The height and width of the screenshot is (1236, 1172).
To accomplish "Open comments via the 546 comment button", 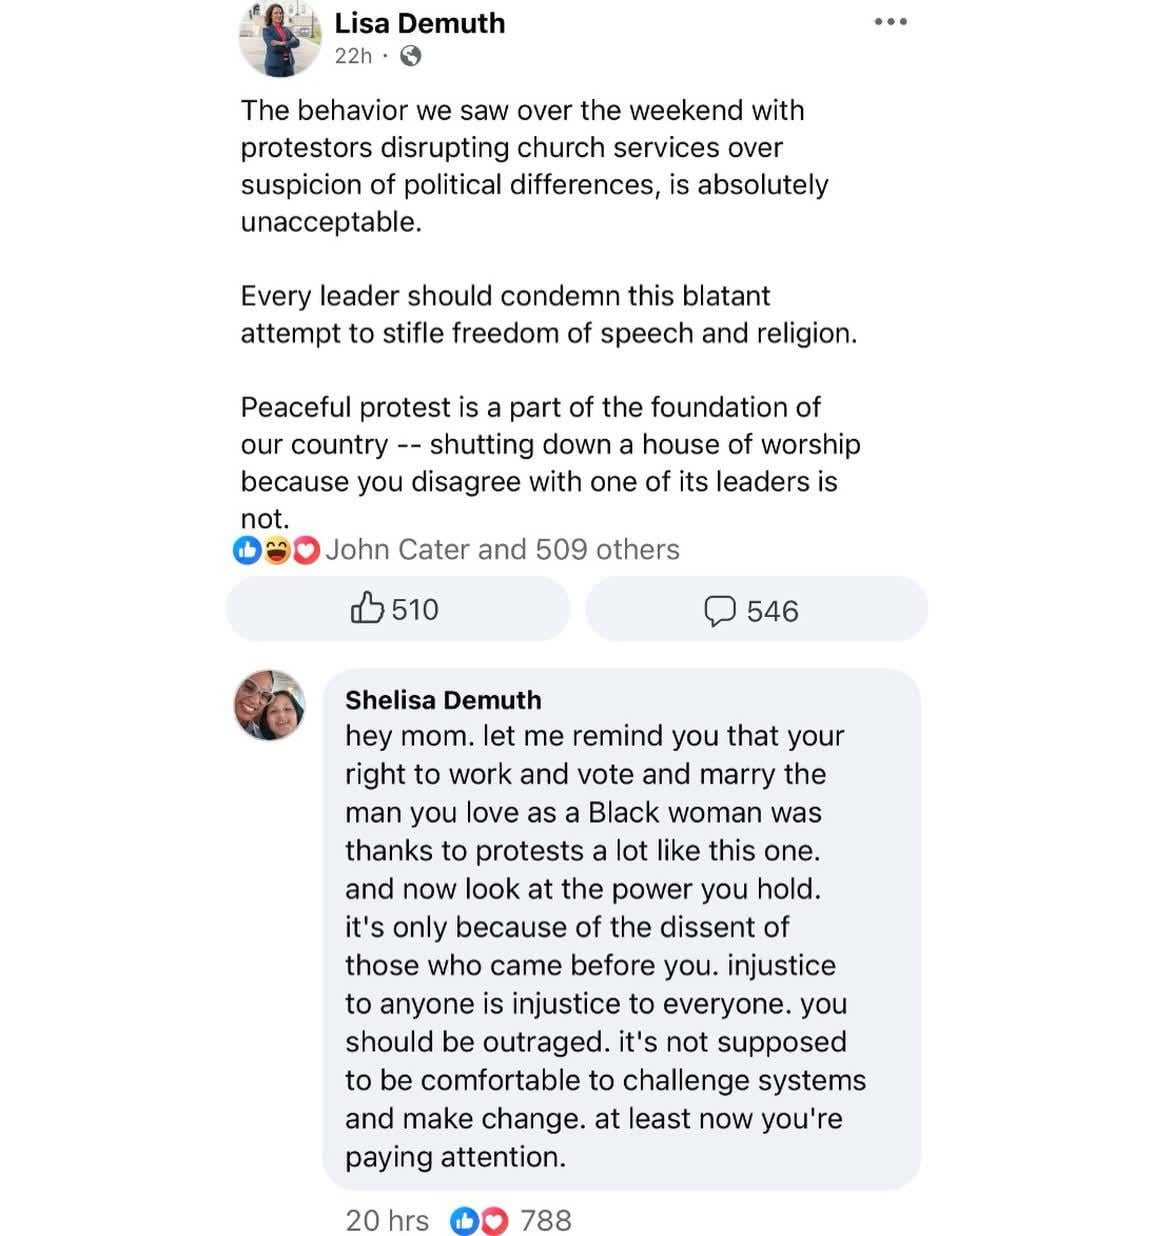I will (755, 610).
